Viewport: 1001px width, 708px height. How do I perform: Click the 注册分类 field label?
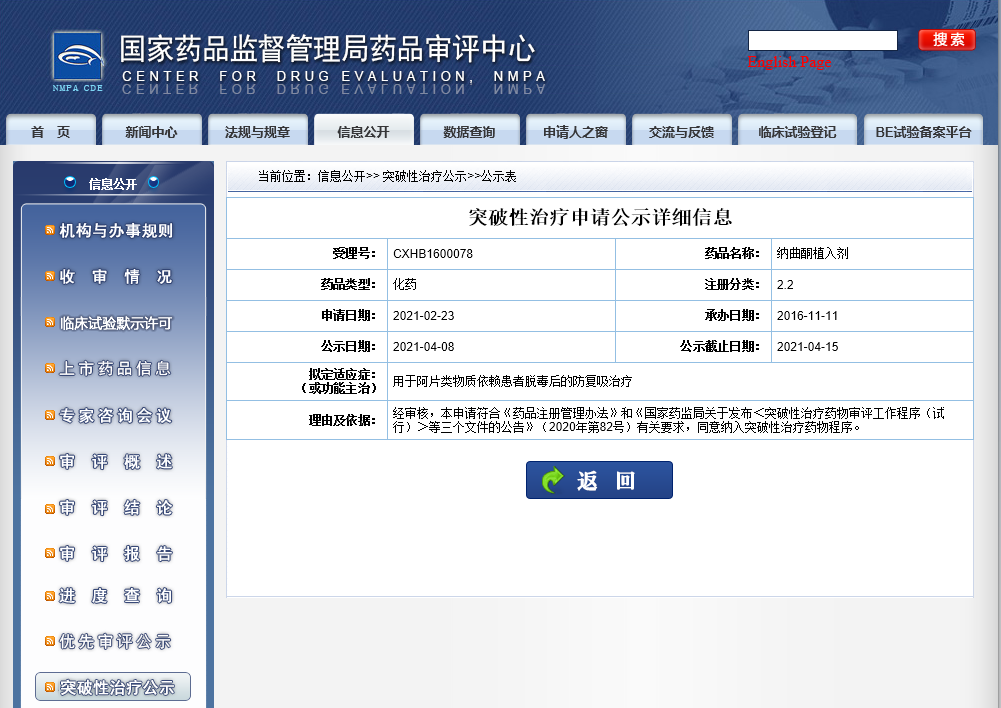pos(732,284)
